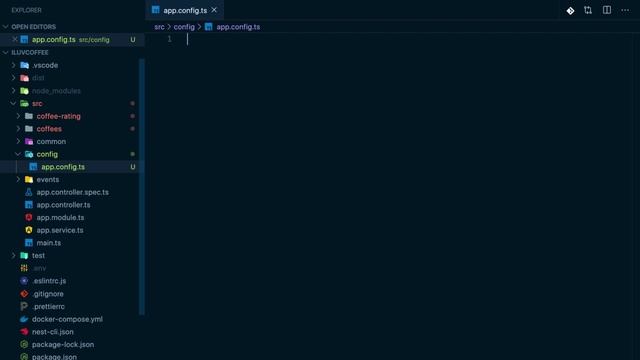Open the .prettierrc file
The width and height of the screenshot is (640, 360).
point(48,306)
